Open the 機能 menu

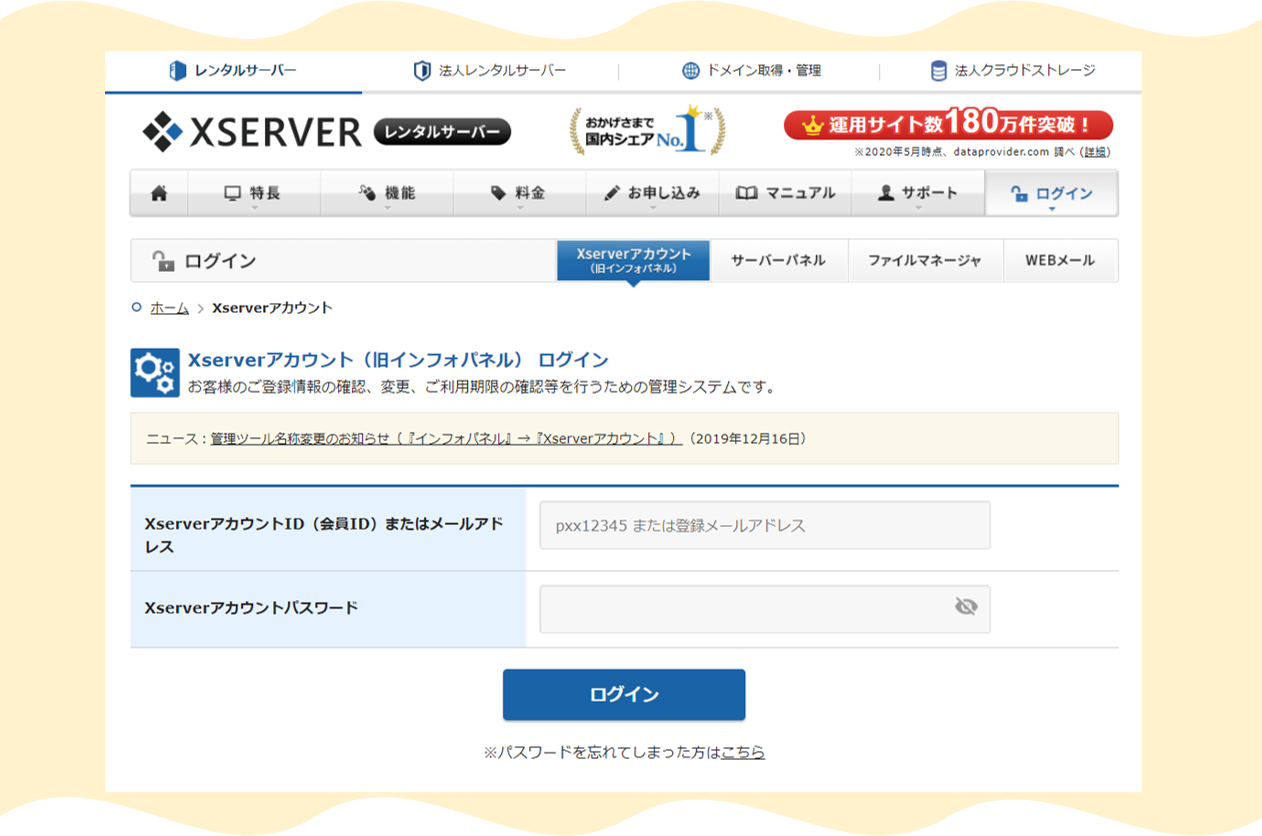click(387, 194)
